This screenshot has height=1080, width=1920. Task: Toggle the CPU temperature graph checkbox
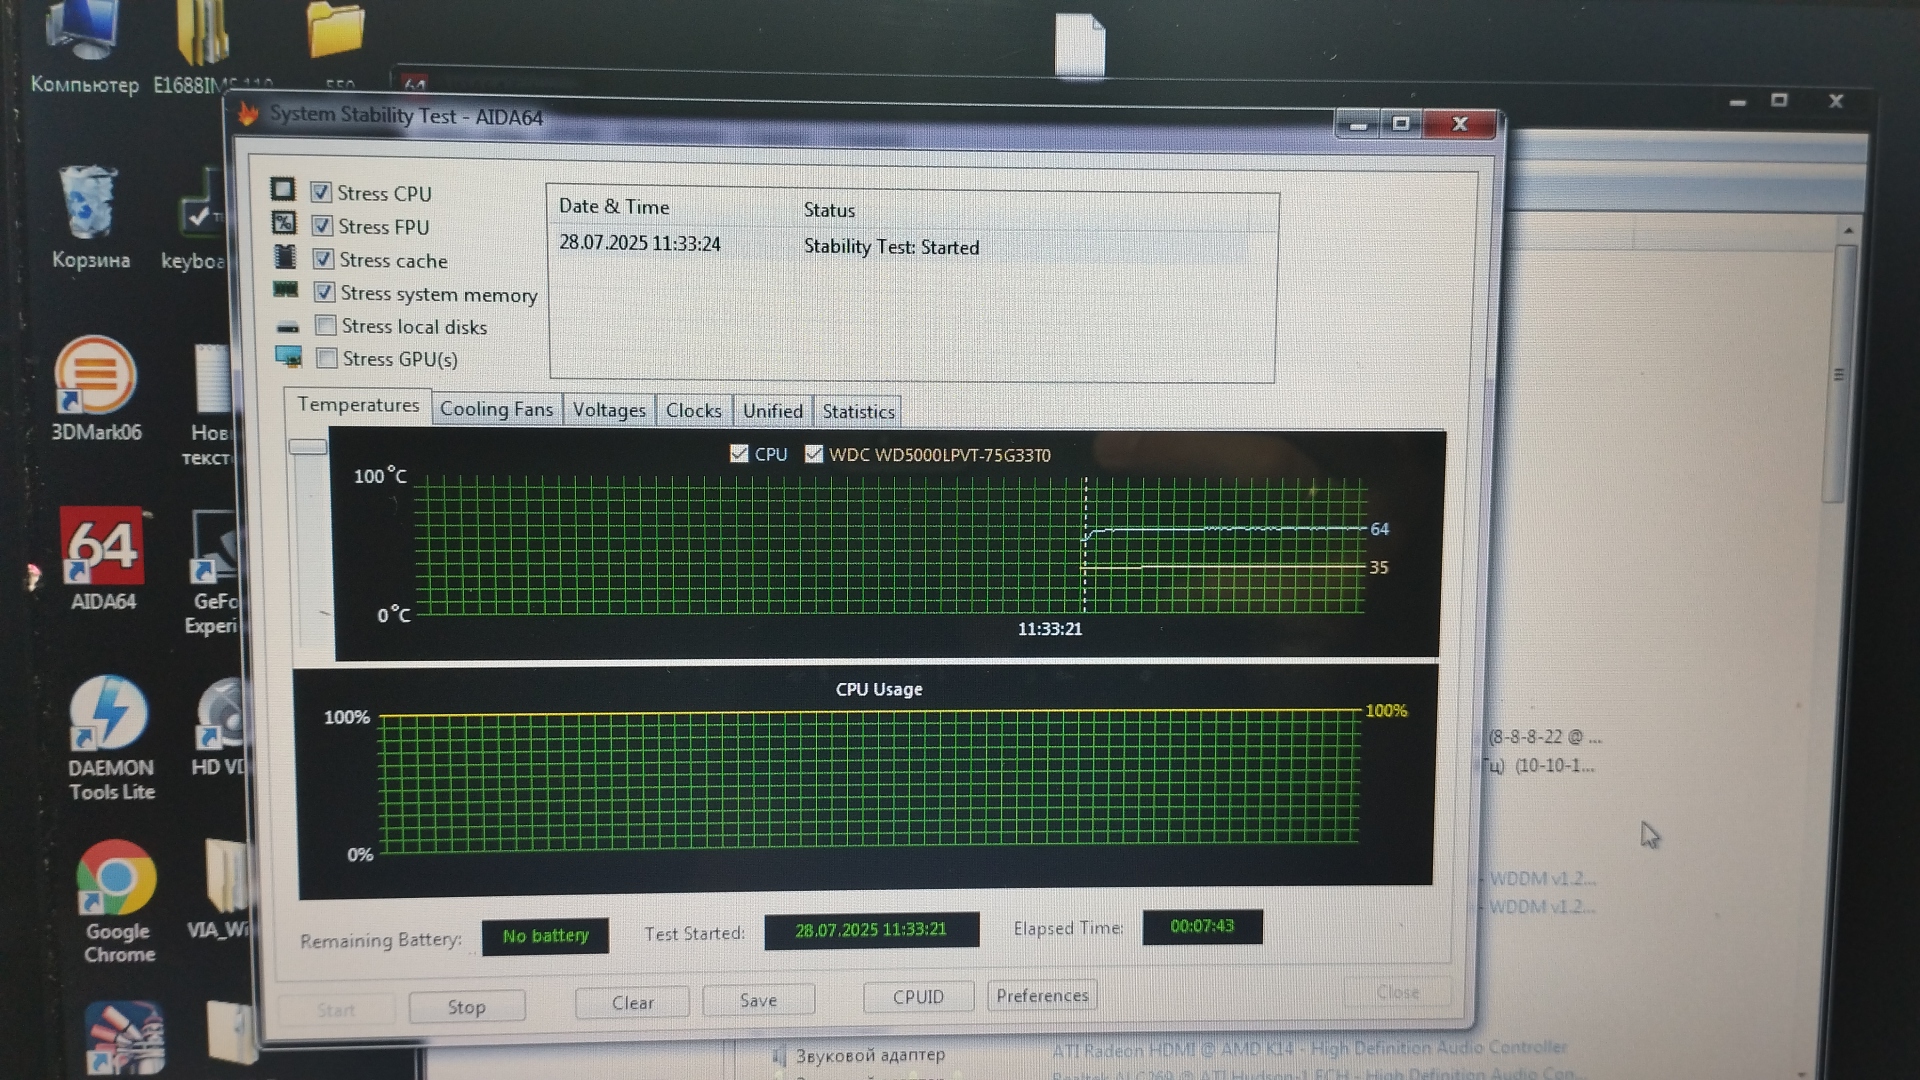click(739, 454)
